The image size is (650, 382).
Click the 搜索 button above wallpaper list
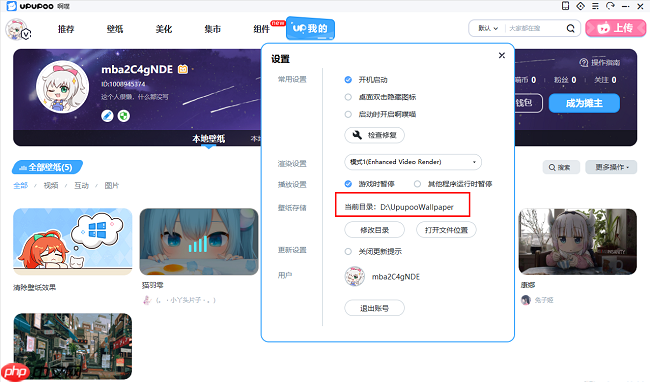(561, 167)
